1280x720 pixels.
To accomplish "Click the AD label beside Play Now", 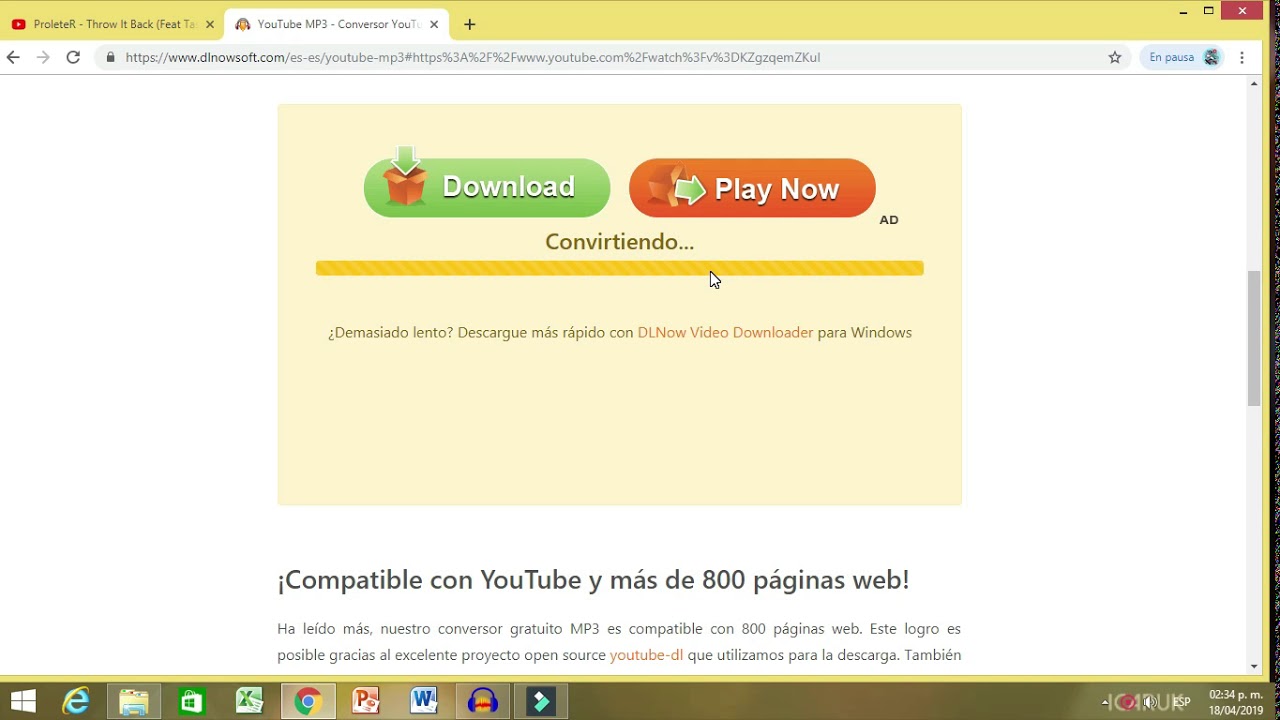I will coord(889,220).
